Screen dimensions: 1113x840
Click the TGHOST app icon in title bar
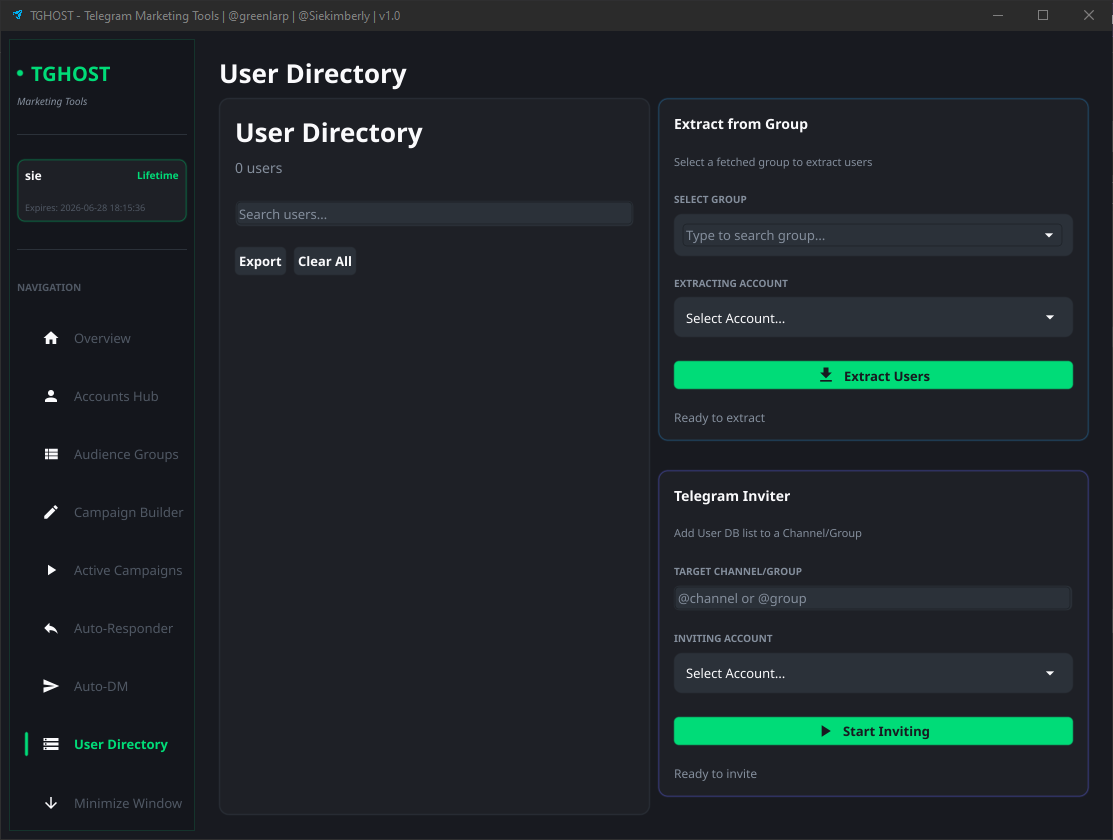coord(17,15)
